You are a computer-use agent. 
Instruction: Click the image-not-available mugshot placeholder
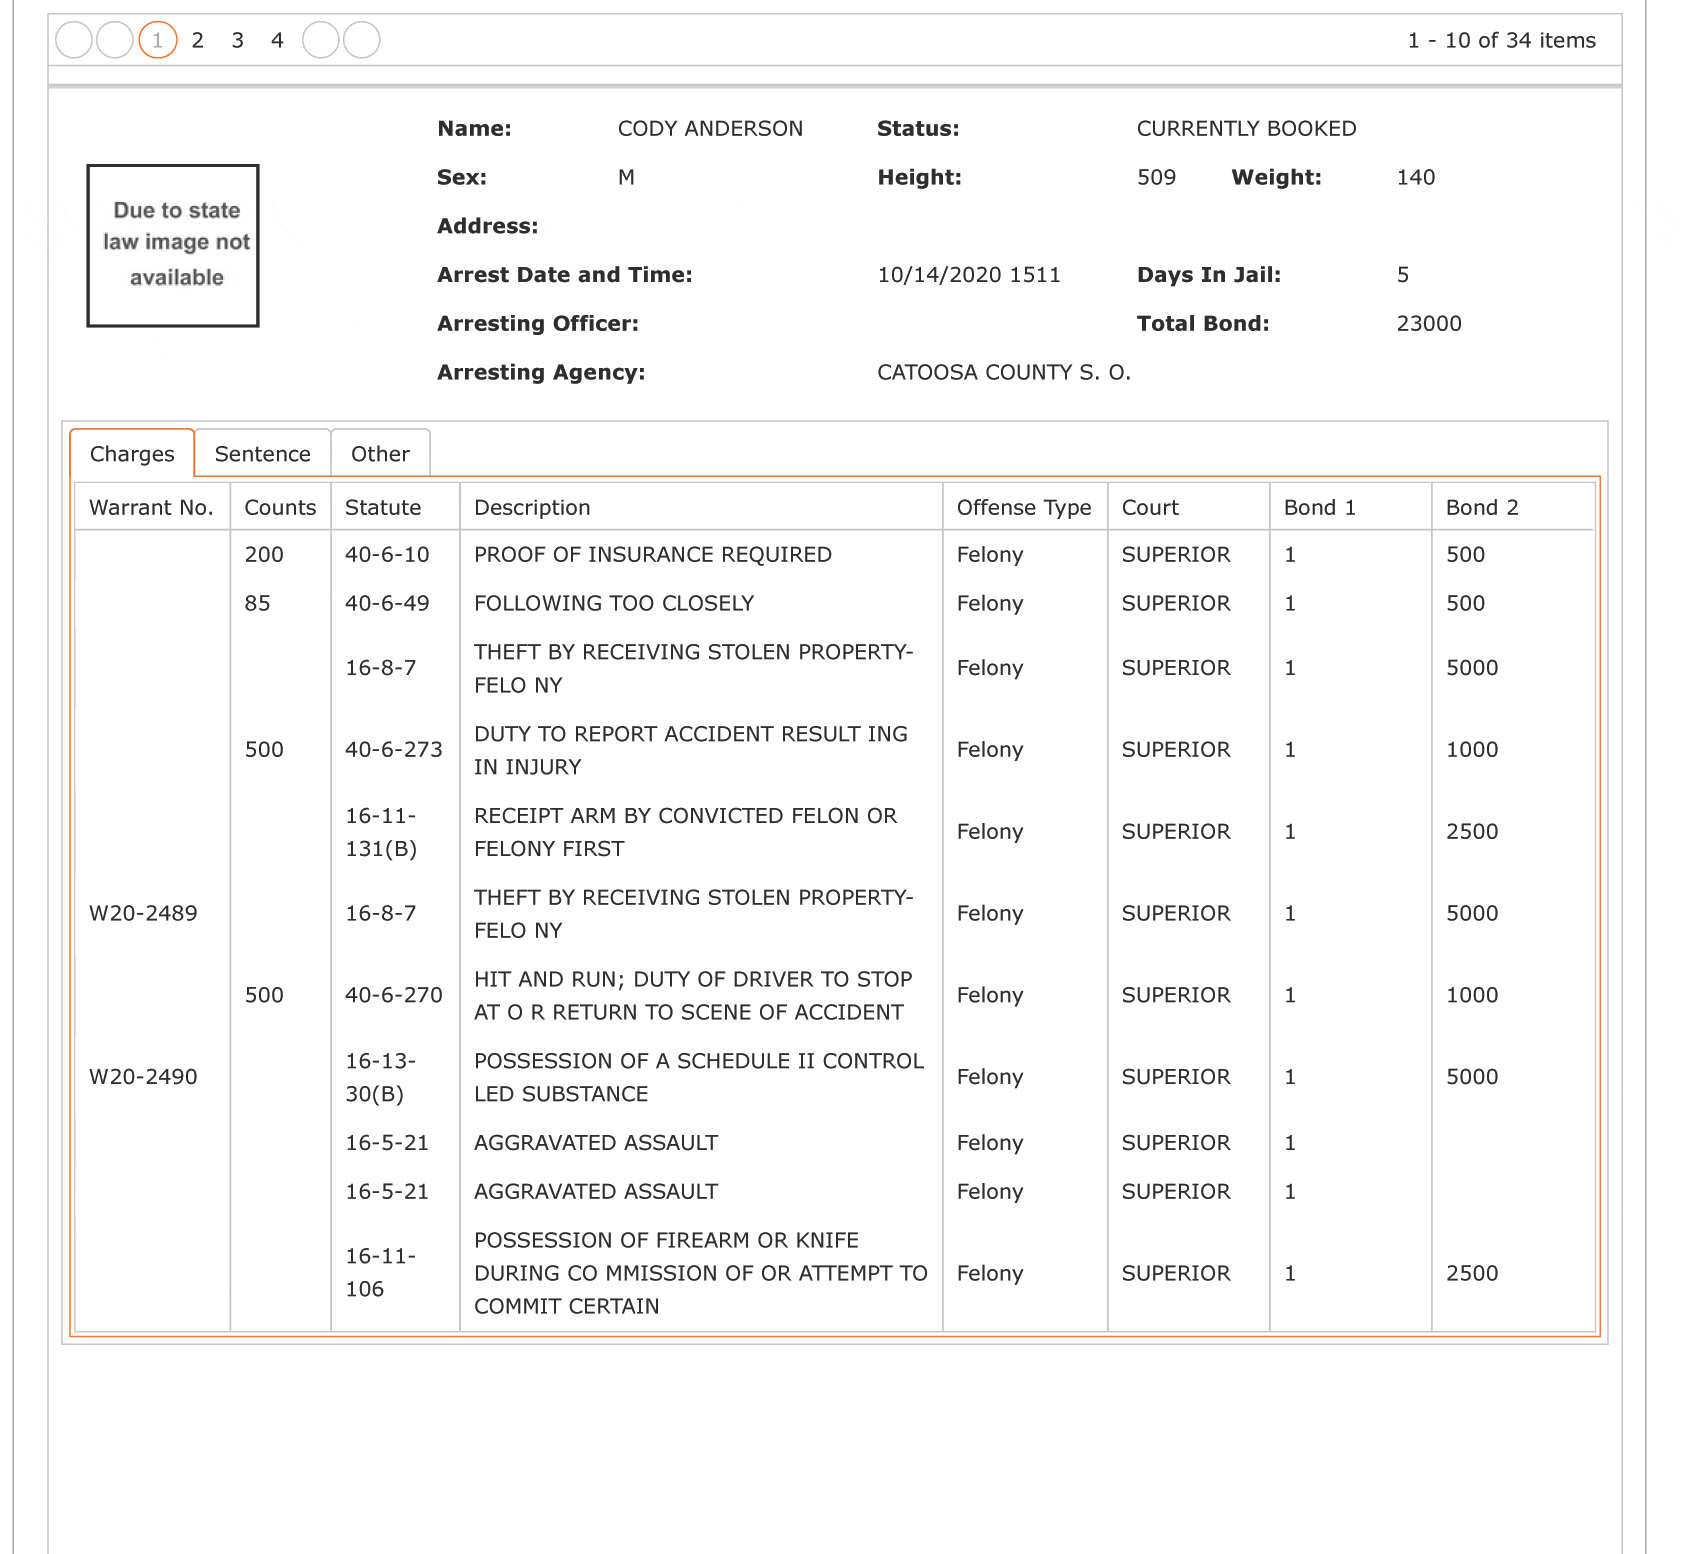pyautogui.click(x=173, y=246)
